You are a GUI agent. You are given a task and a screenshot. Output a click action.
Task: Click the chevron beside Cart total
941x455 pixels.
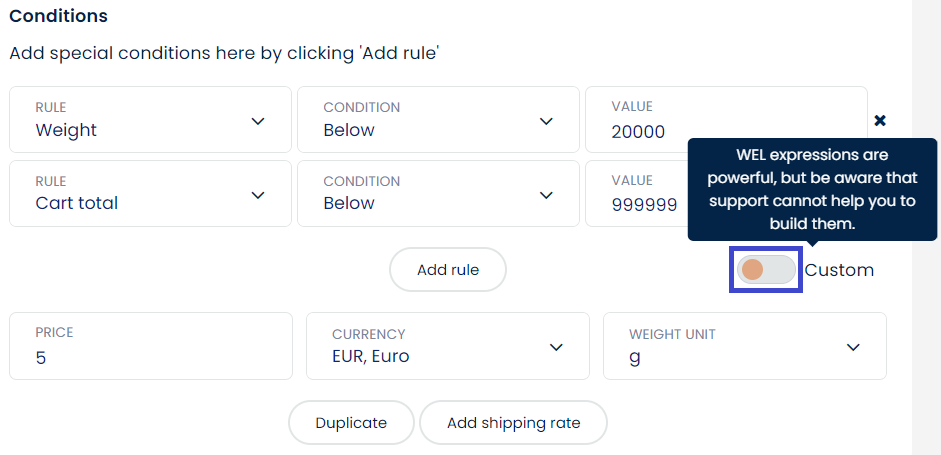tap(258, 195)
